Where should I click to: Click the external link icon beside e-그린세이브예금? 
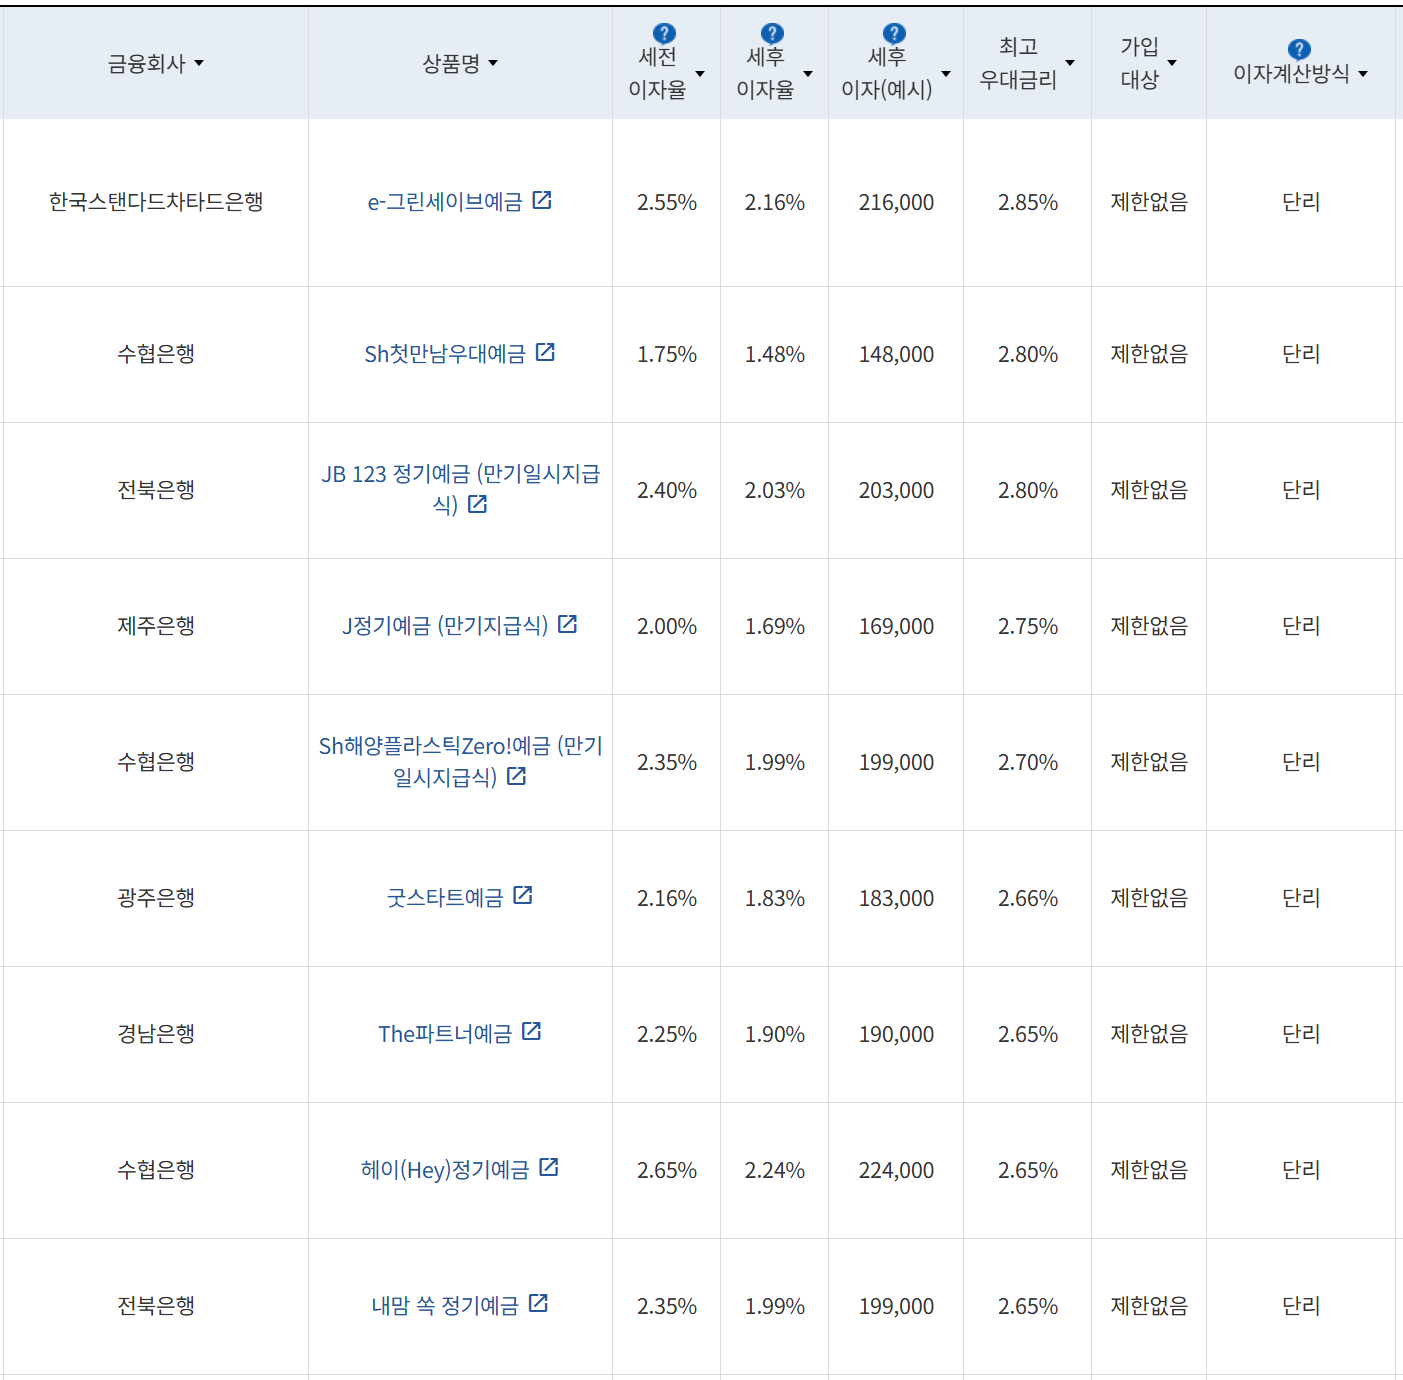tap(541, 200)
